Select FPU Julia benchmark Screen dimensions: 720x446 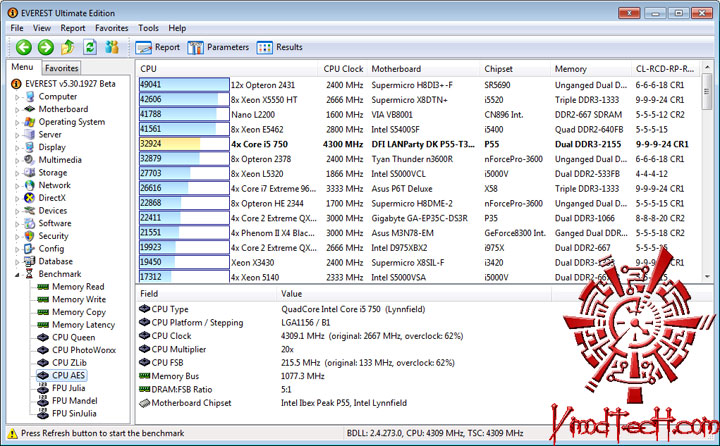point(68,388)
